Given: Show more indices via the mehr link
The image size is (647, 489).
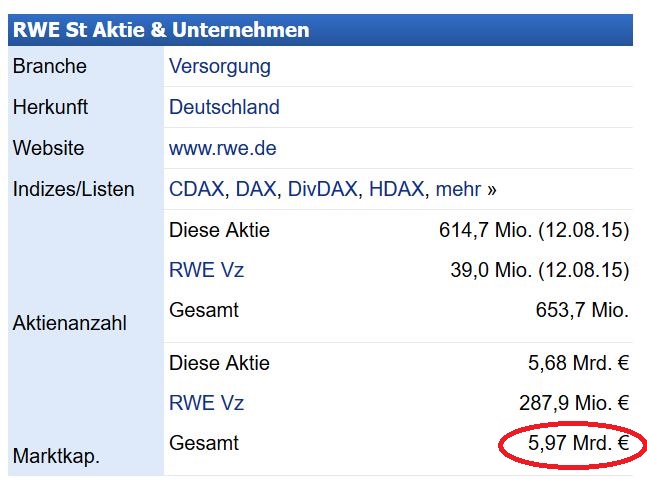Looking at the screenshot, I should [x=459, y=189].
